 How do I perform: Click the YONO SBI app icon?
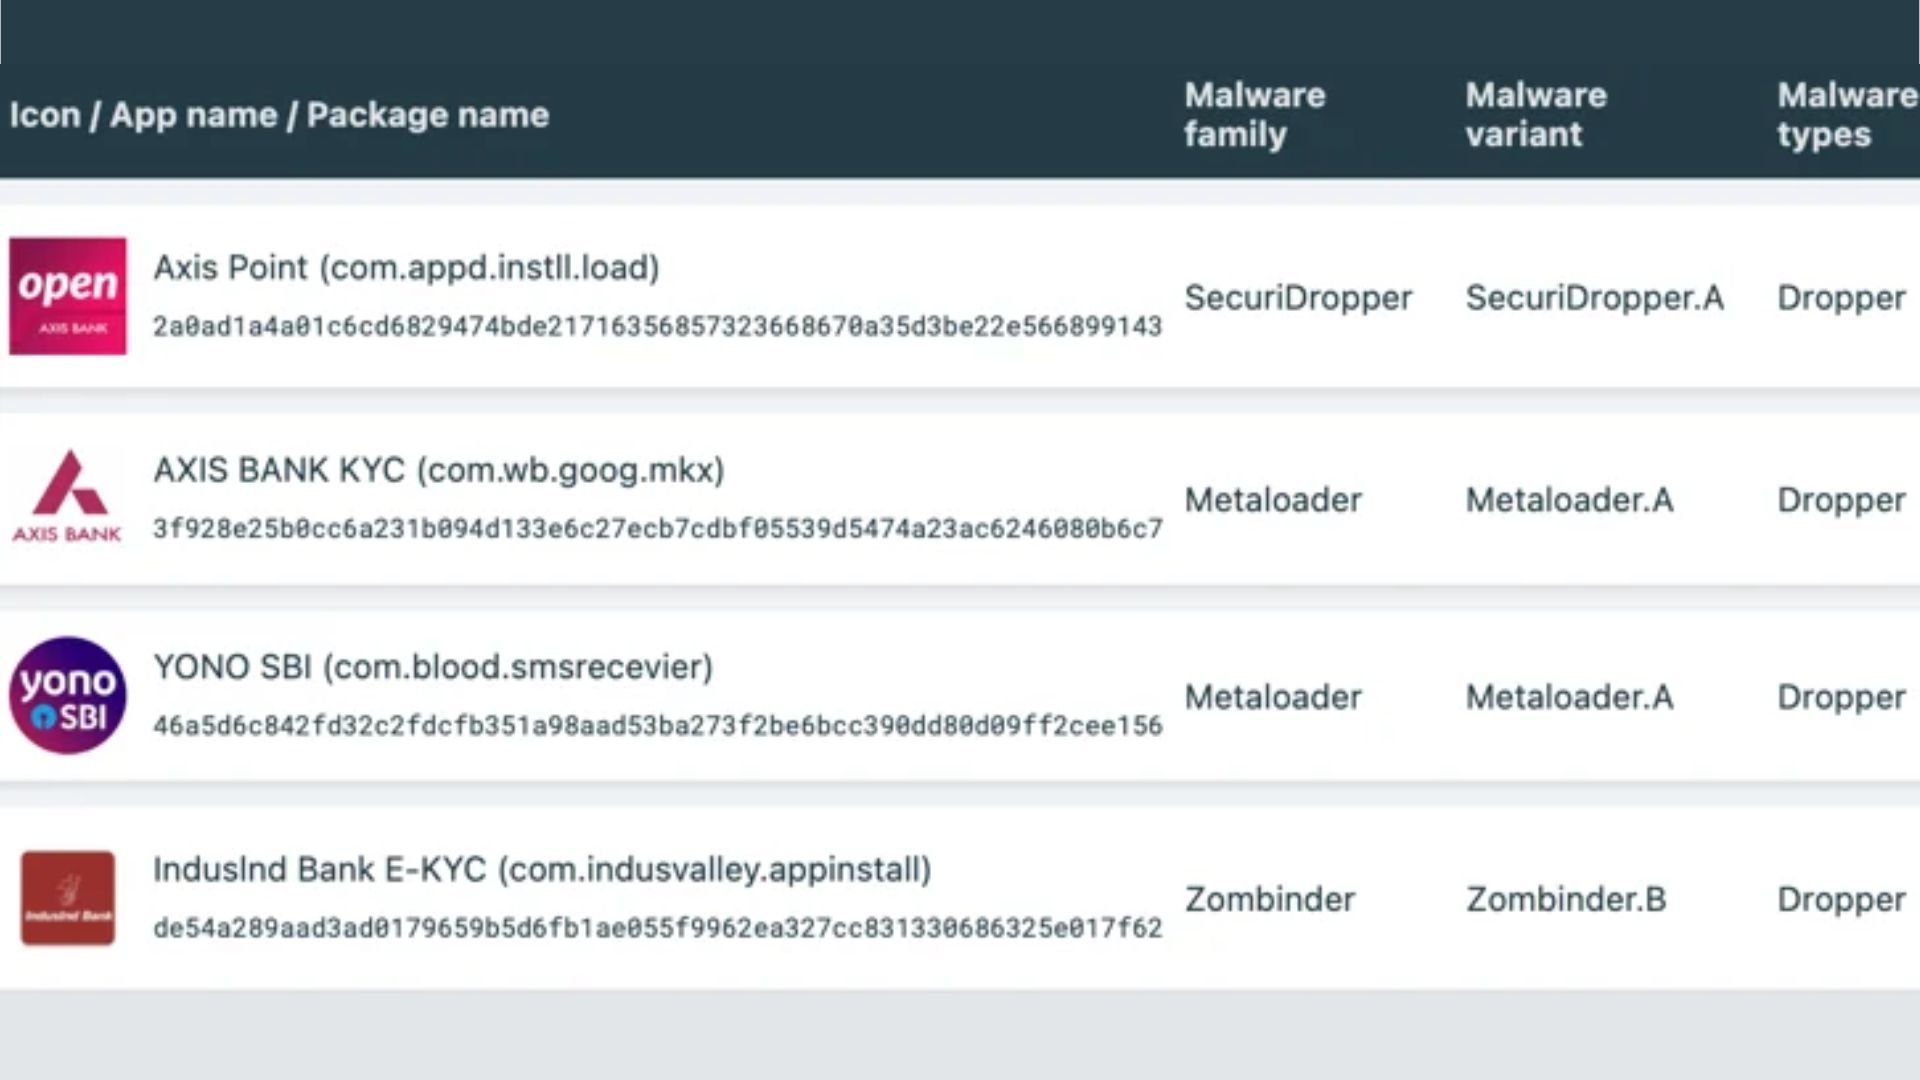pyautogui.click(x=68, y=696)
